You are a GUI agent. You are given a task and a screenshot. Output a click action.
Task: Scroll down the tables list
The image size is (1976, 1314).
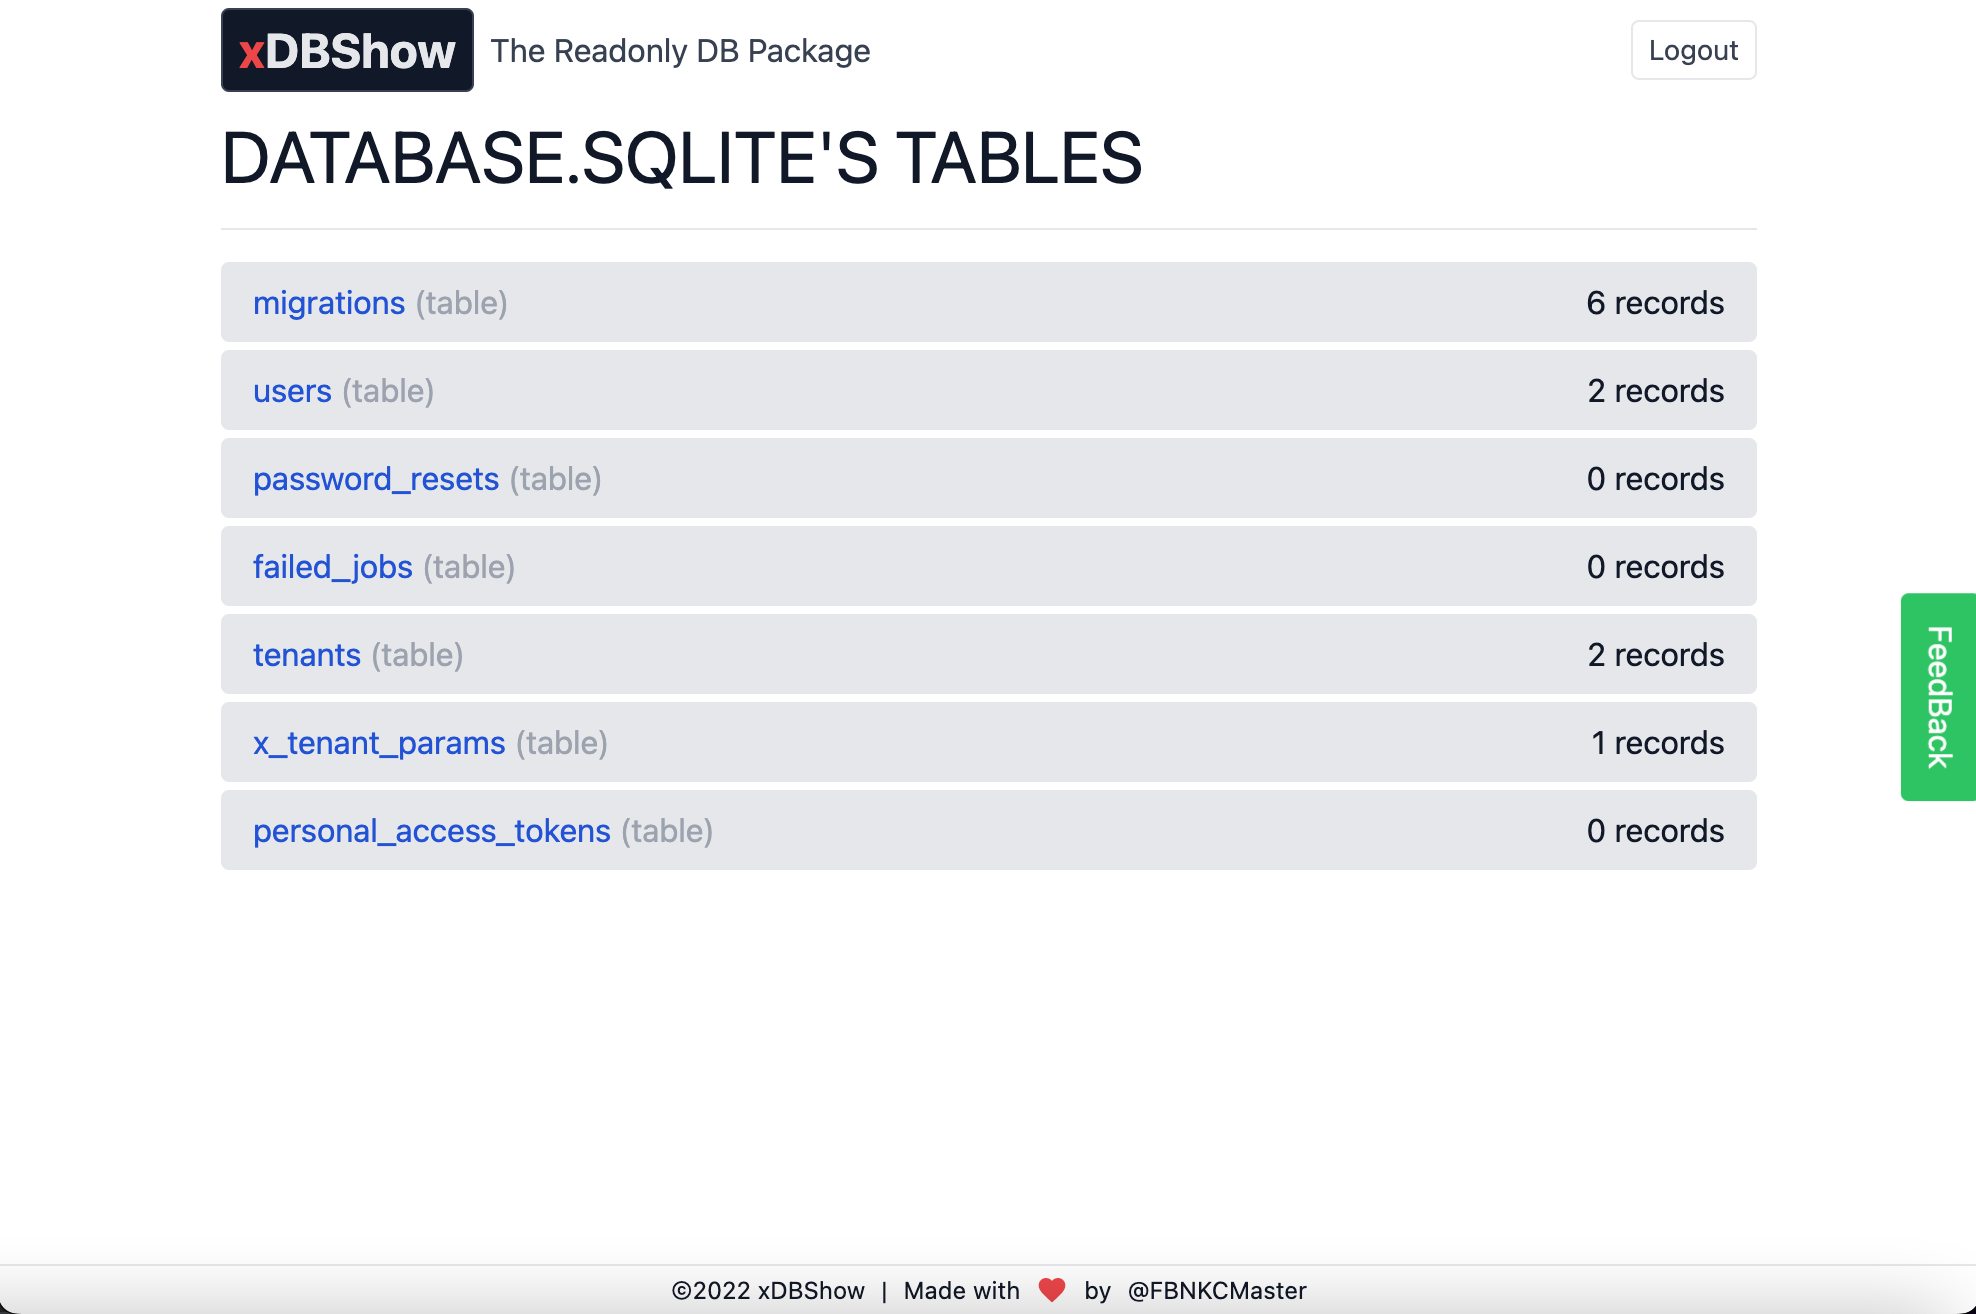[x=988, y=568]
